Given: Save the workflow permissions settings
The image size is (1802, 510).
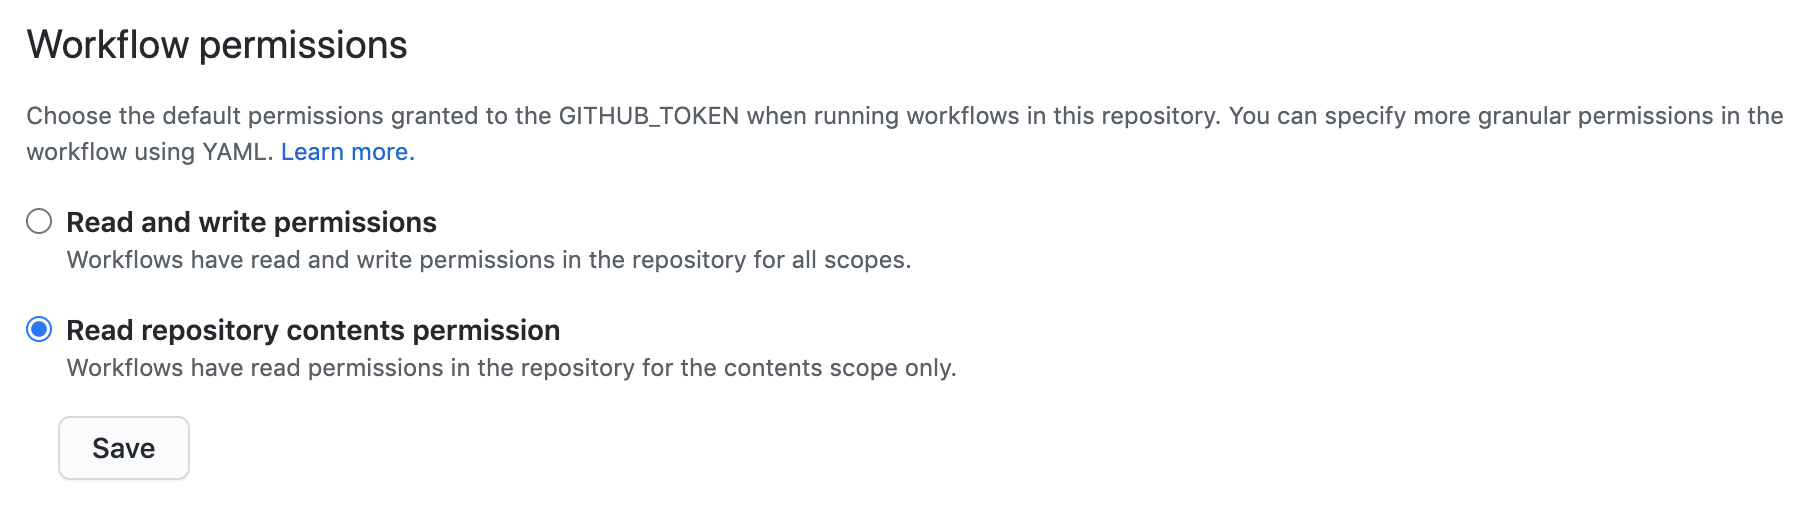Looking at the screenshot, I should tap(124, 448).
